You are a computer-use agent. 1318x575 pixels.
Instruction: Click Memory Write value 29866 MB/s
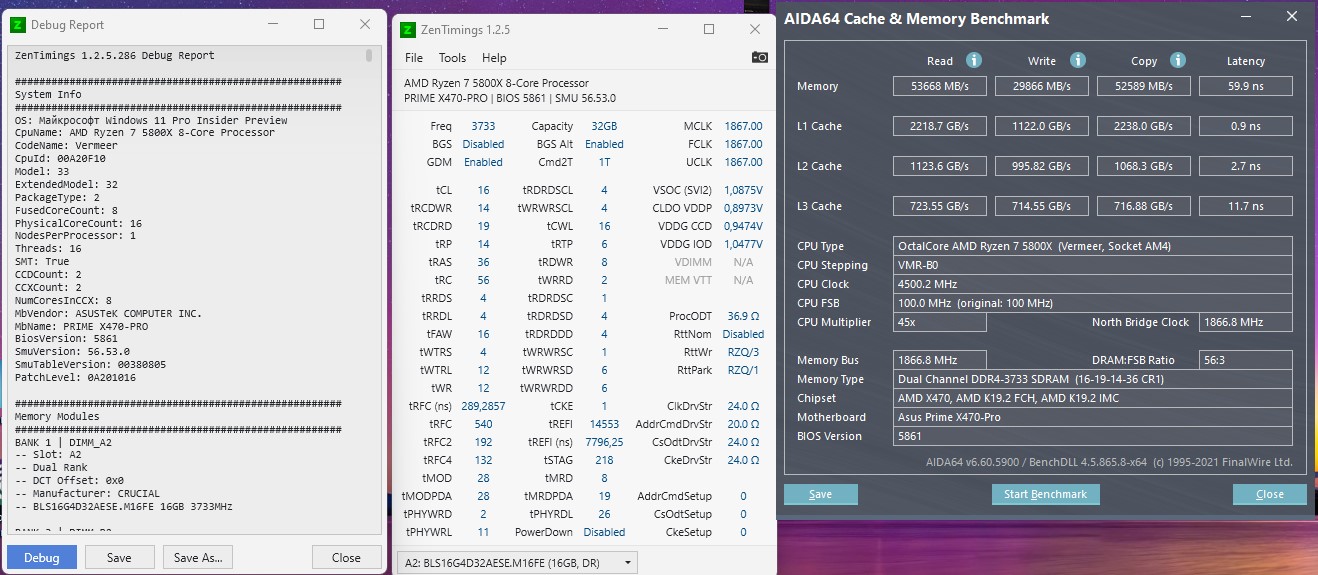tap(1041, 86)
